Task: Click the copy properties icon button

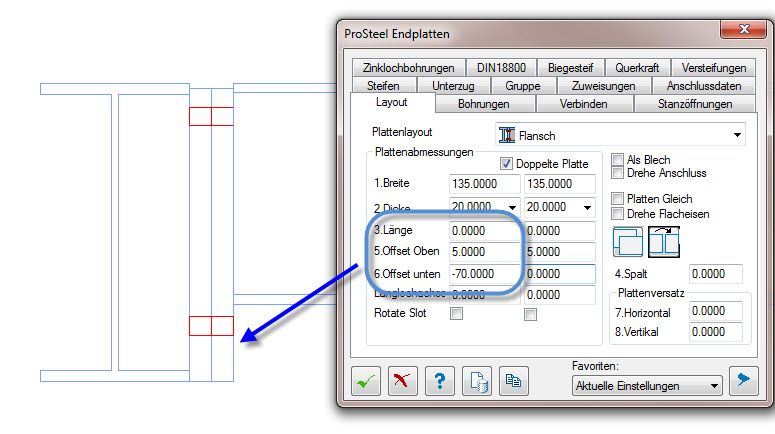Action: point(514,381)
